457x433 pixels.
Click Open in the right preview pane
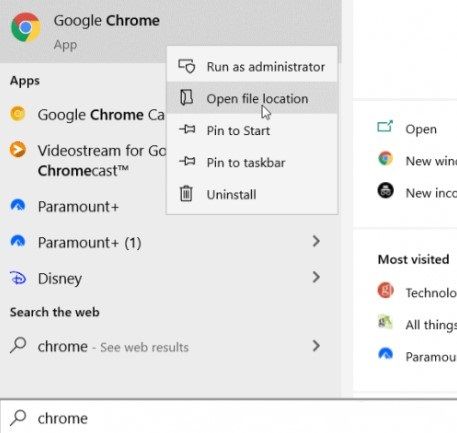[x=421, y=129]
